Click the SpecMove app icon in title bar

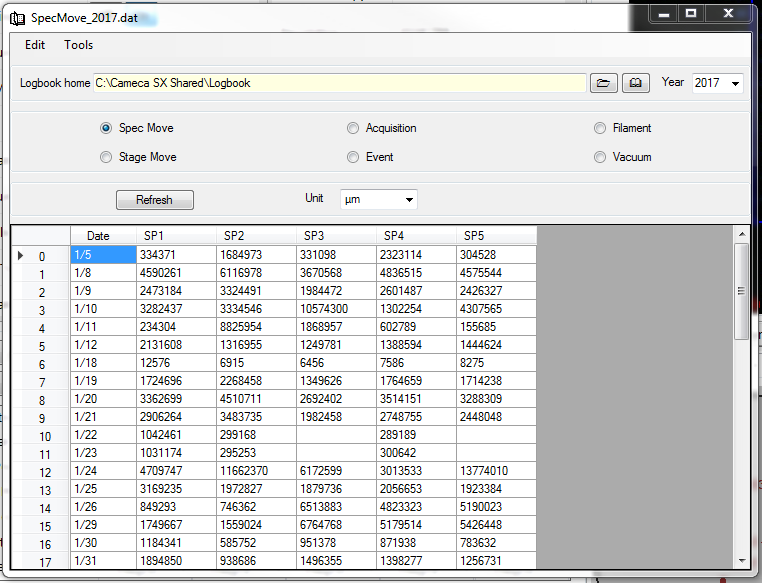click(16, 18)
